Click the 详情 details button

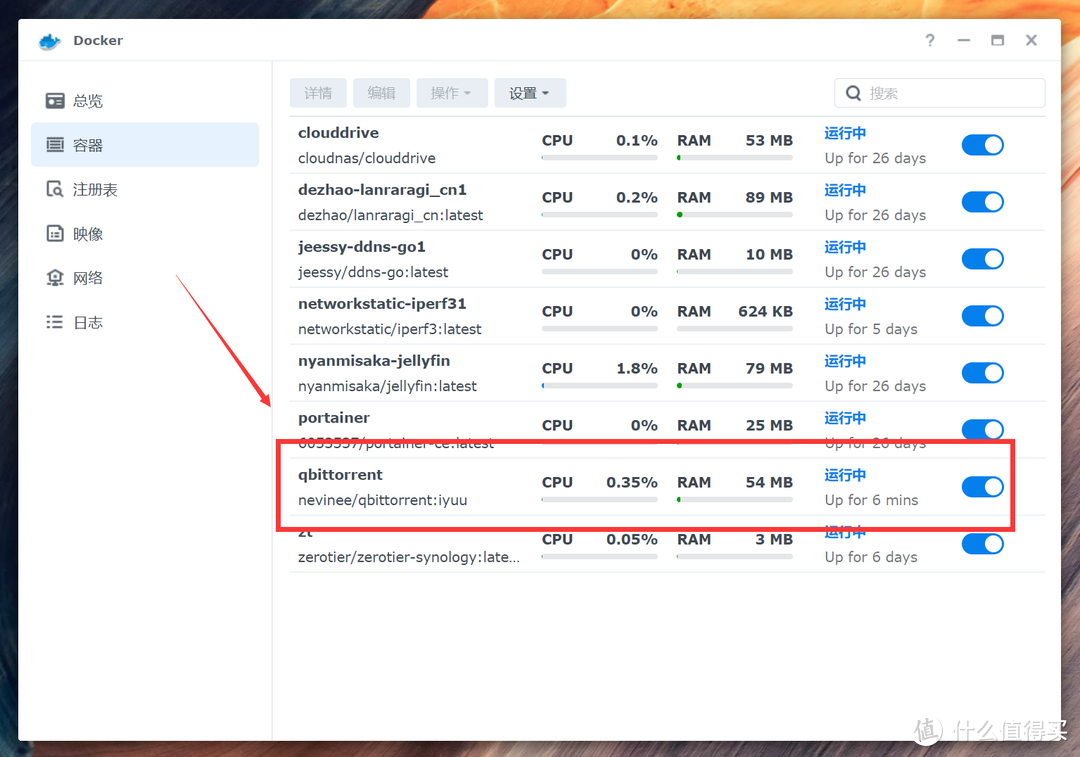[318, 93]
